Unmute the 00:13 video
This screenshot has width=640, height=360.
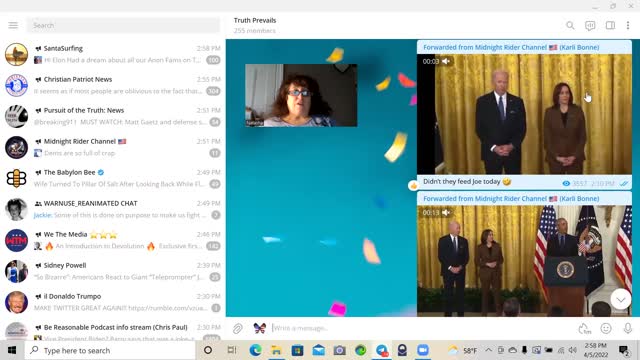point(446,212)
